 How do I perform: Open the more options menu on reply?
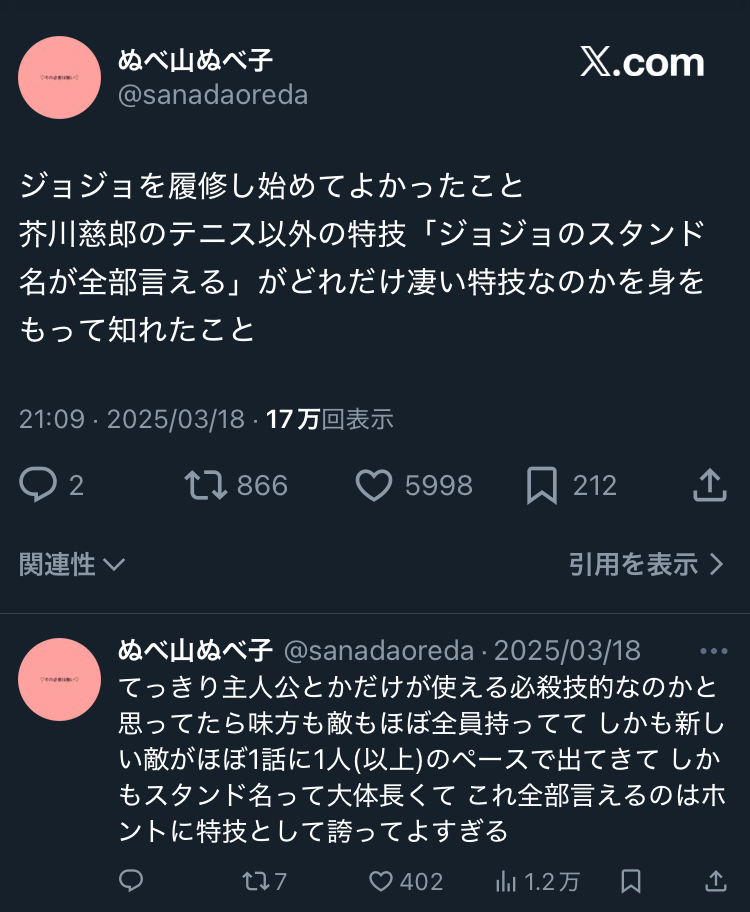click(713, 651)
